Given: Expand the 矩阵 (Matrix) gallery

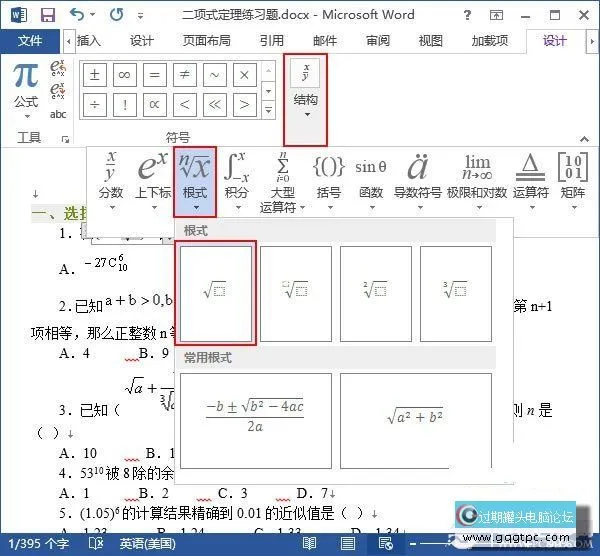Looking at the screenshot, I should point(572,182).
